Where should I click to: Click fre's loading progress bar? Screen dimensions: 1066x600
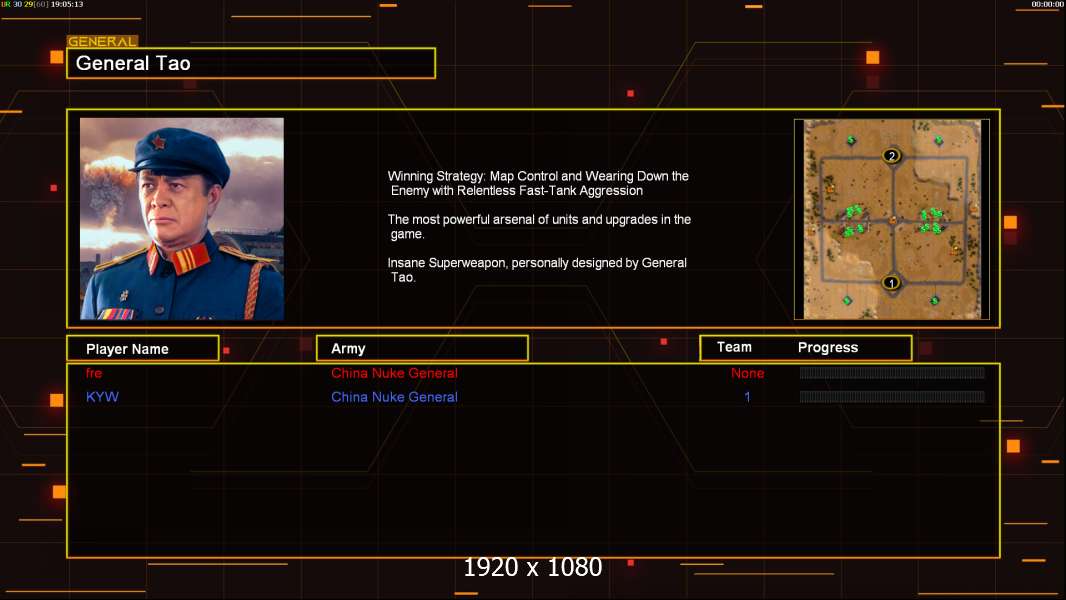pos(892,372)
